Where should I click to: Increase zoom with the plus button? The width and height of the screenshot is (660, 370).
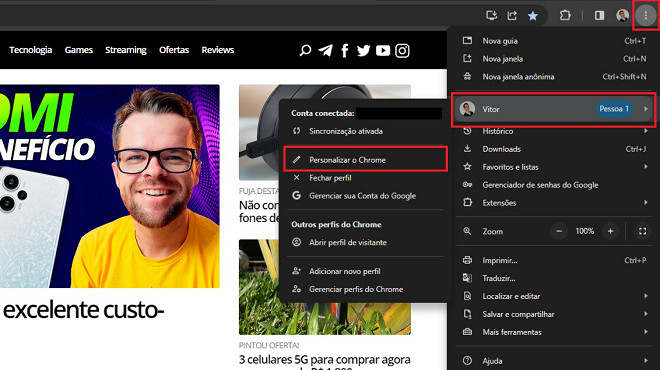pyautogui.click(x=610, y=231)
